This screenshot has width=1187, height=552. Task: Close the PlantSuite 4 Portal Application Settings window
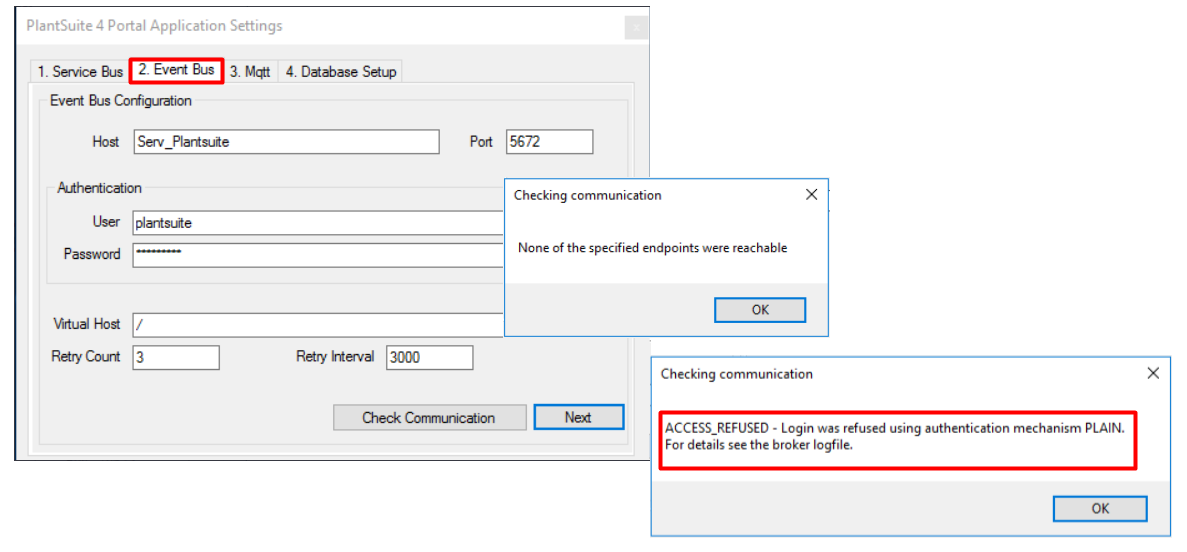click(x=636, y=27)
